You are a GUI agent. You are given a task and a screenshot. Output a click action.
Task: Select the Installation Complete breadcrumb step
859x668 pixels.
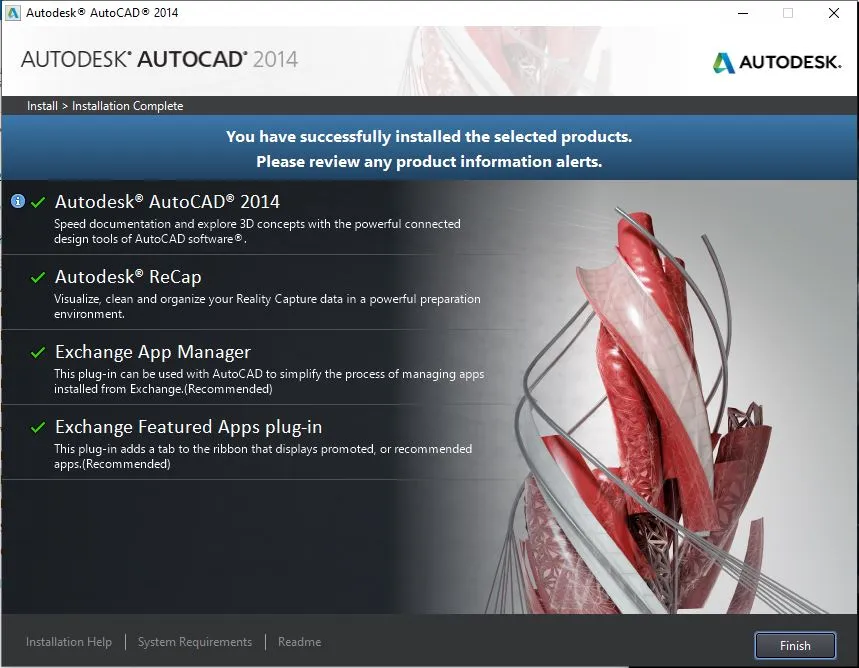[128, 105]
